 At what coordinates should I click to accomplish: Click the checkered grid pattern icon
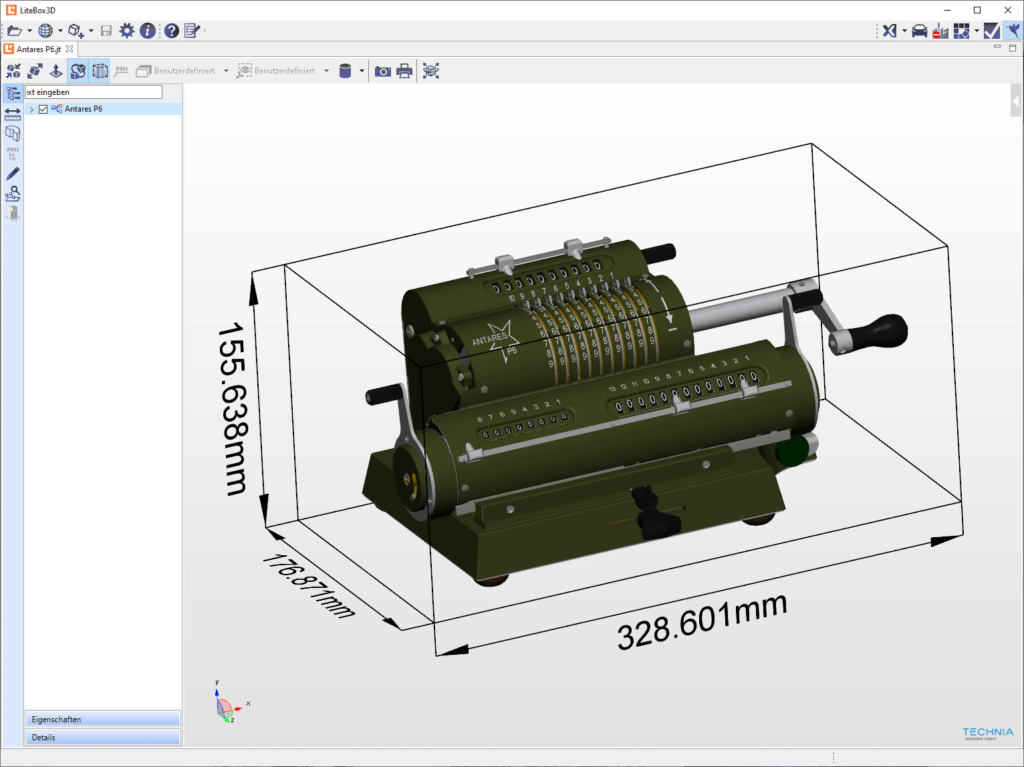(961, 31)
